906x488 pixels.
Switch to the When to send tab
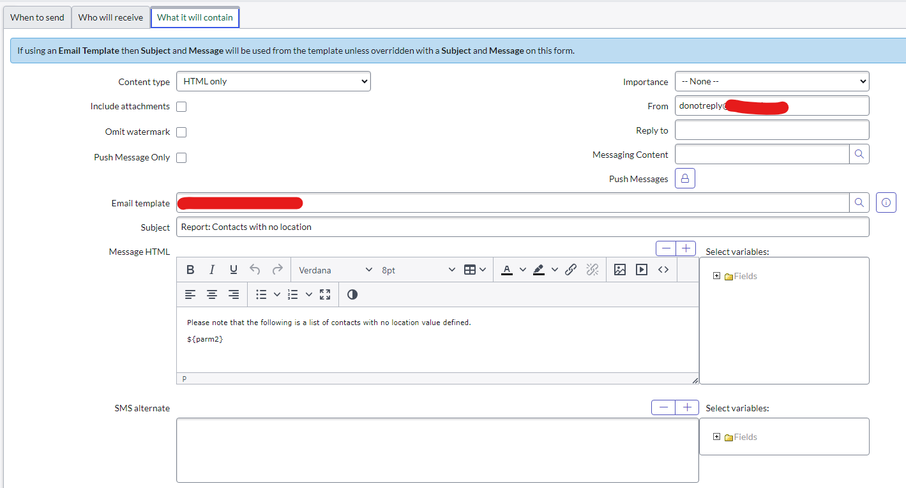tap(36, 17)
